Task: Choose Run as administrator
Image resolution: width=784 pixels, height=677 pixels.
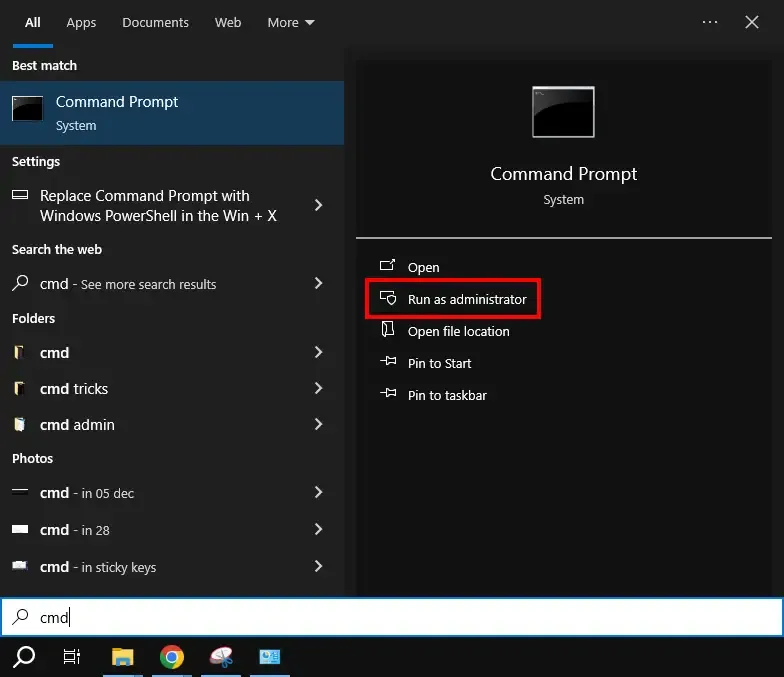Action: tap(466, 299)
